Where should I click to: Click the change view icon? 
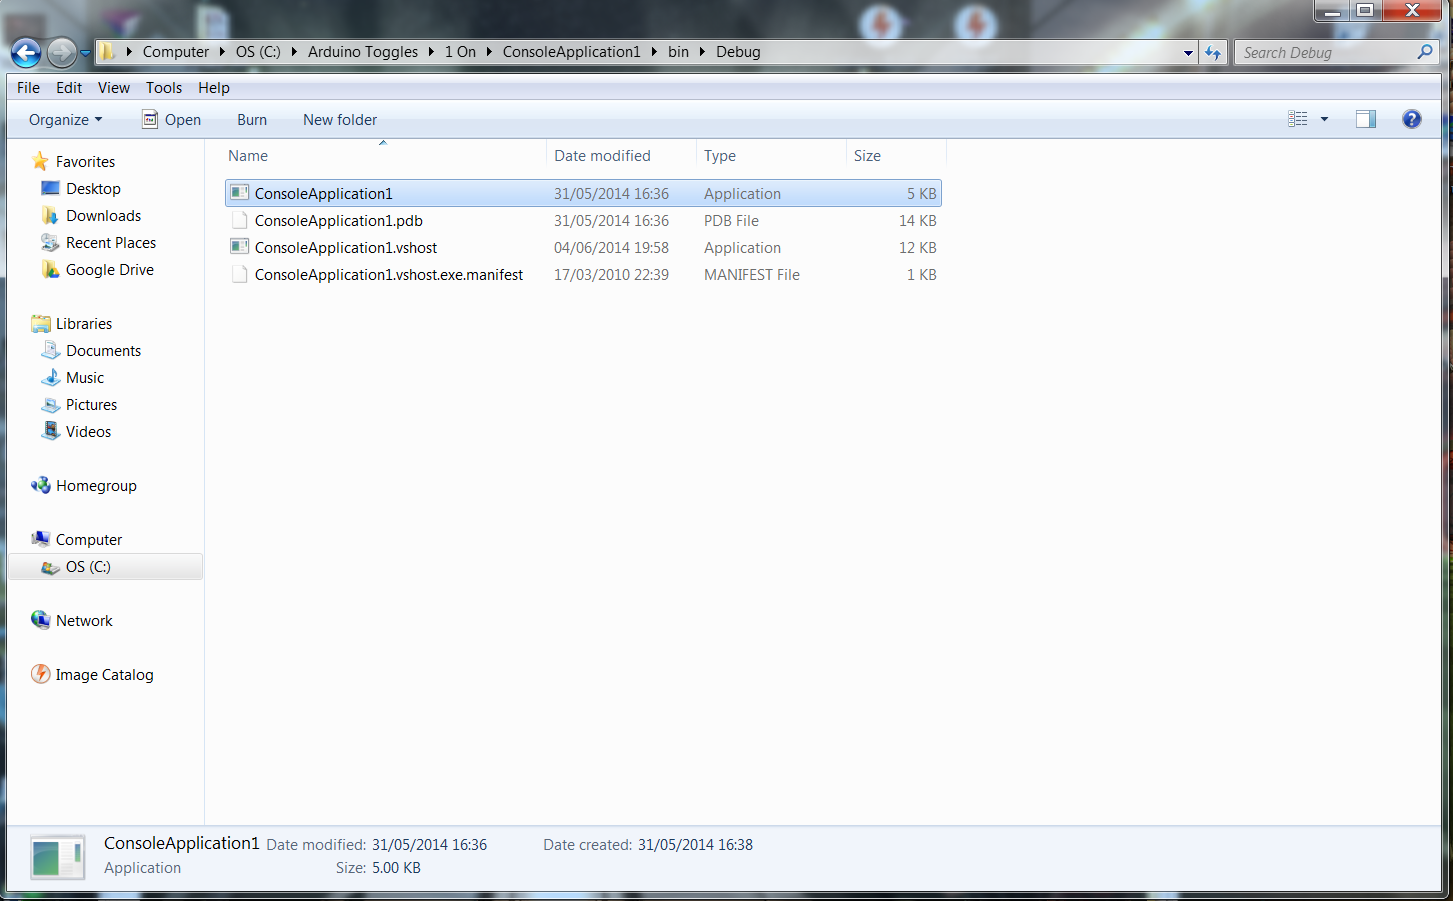tap(1298, 119)
